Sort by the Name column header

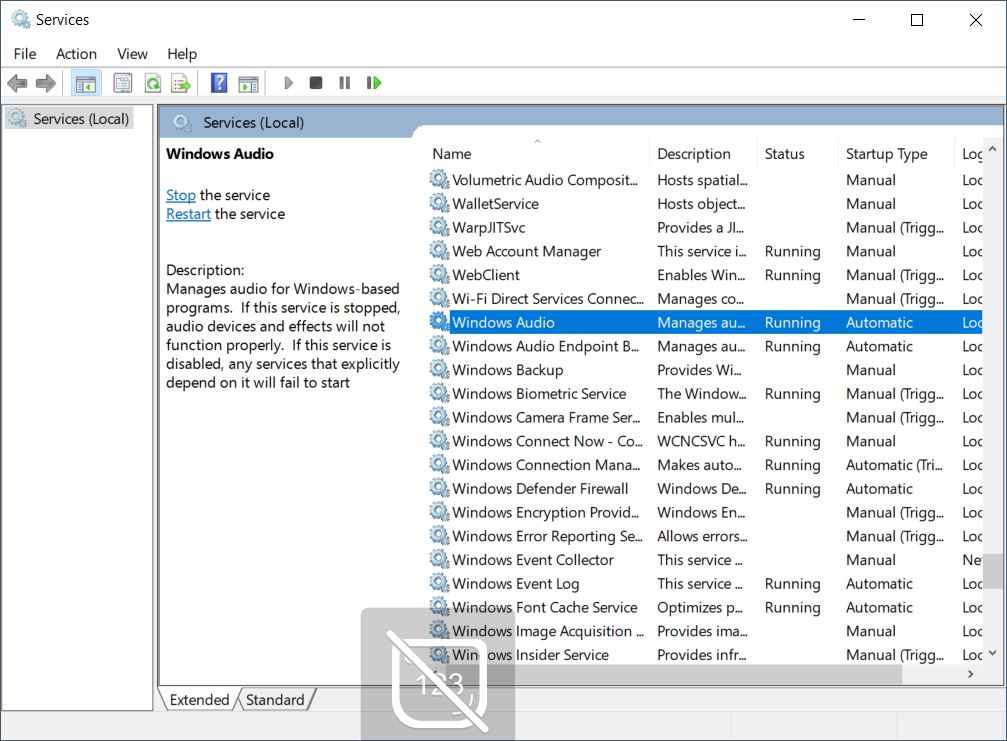click(x=539, y=154)
